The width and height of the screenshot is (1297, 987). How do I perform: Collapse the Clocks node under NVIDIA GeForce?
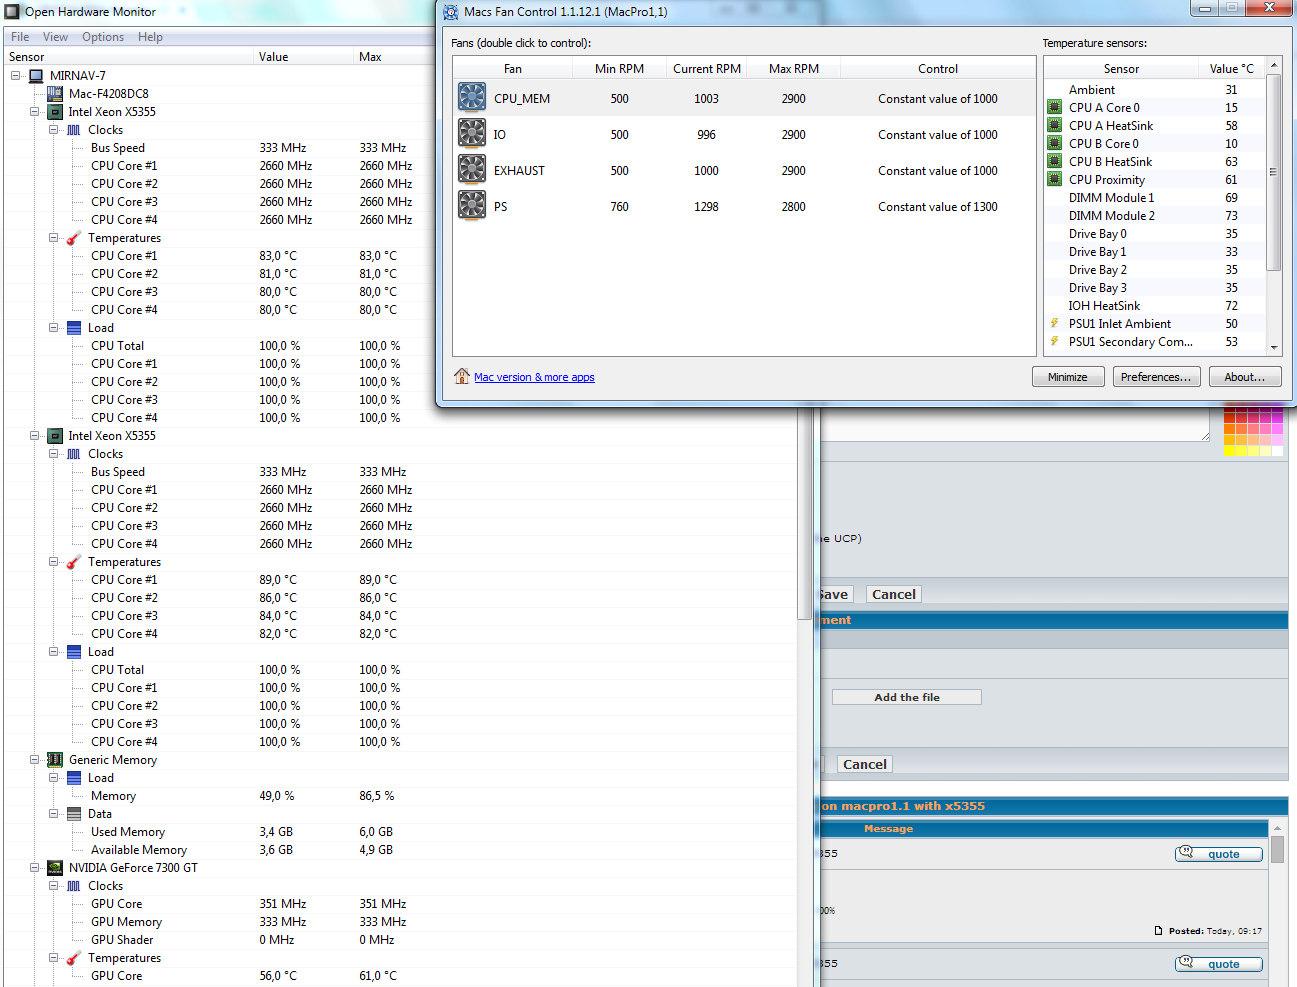(x=54, y=886)
